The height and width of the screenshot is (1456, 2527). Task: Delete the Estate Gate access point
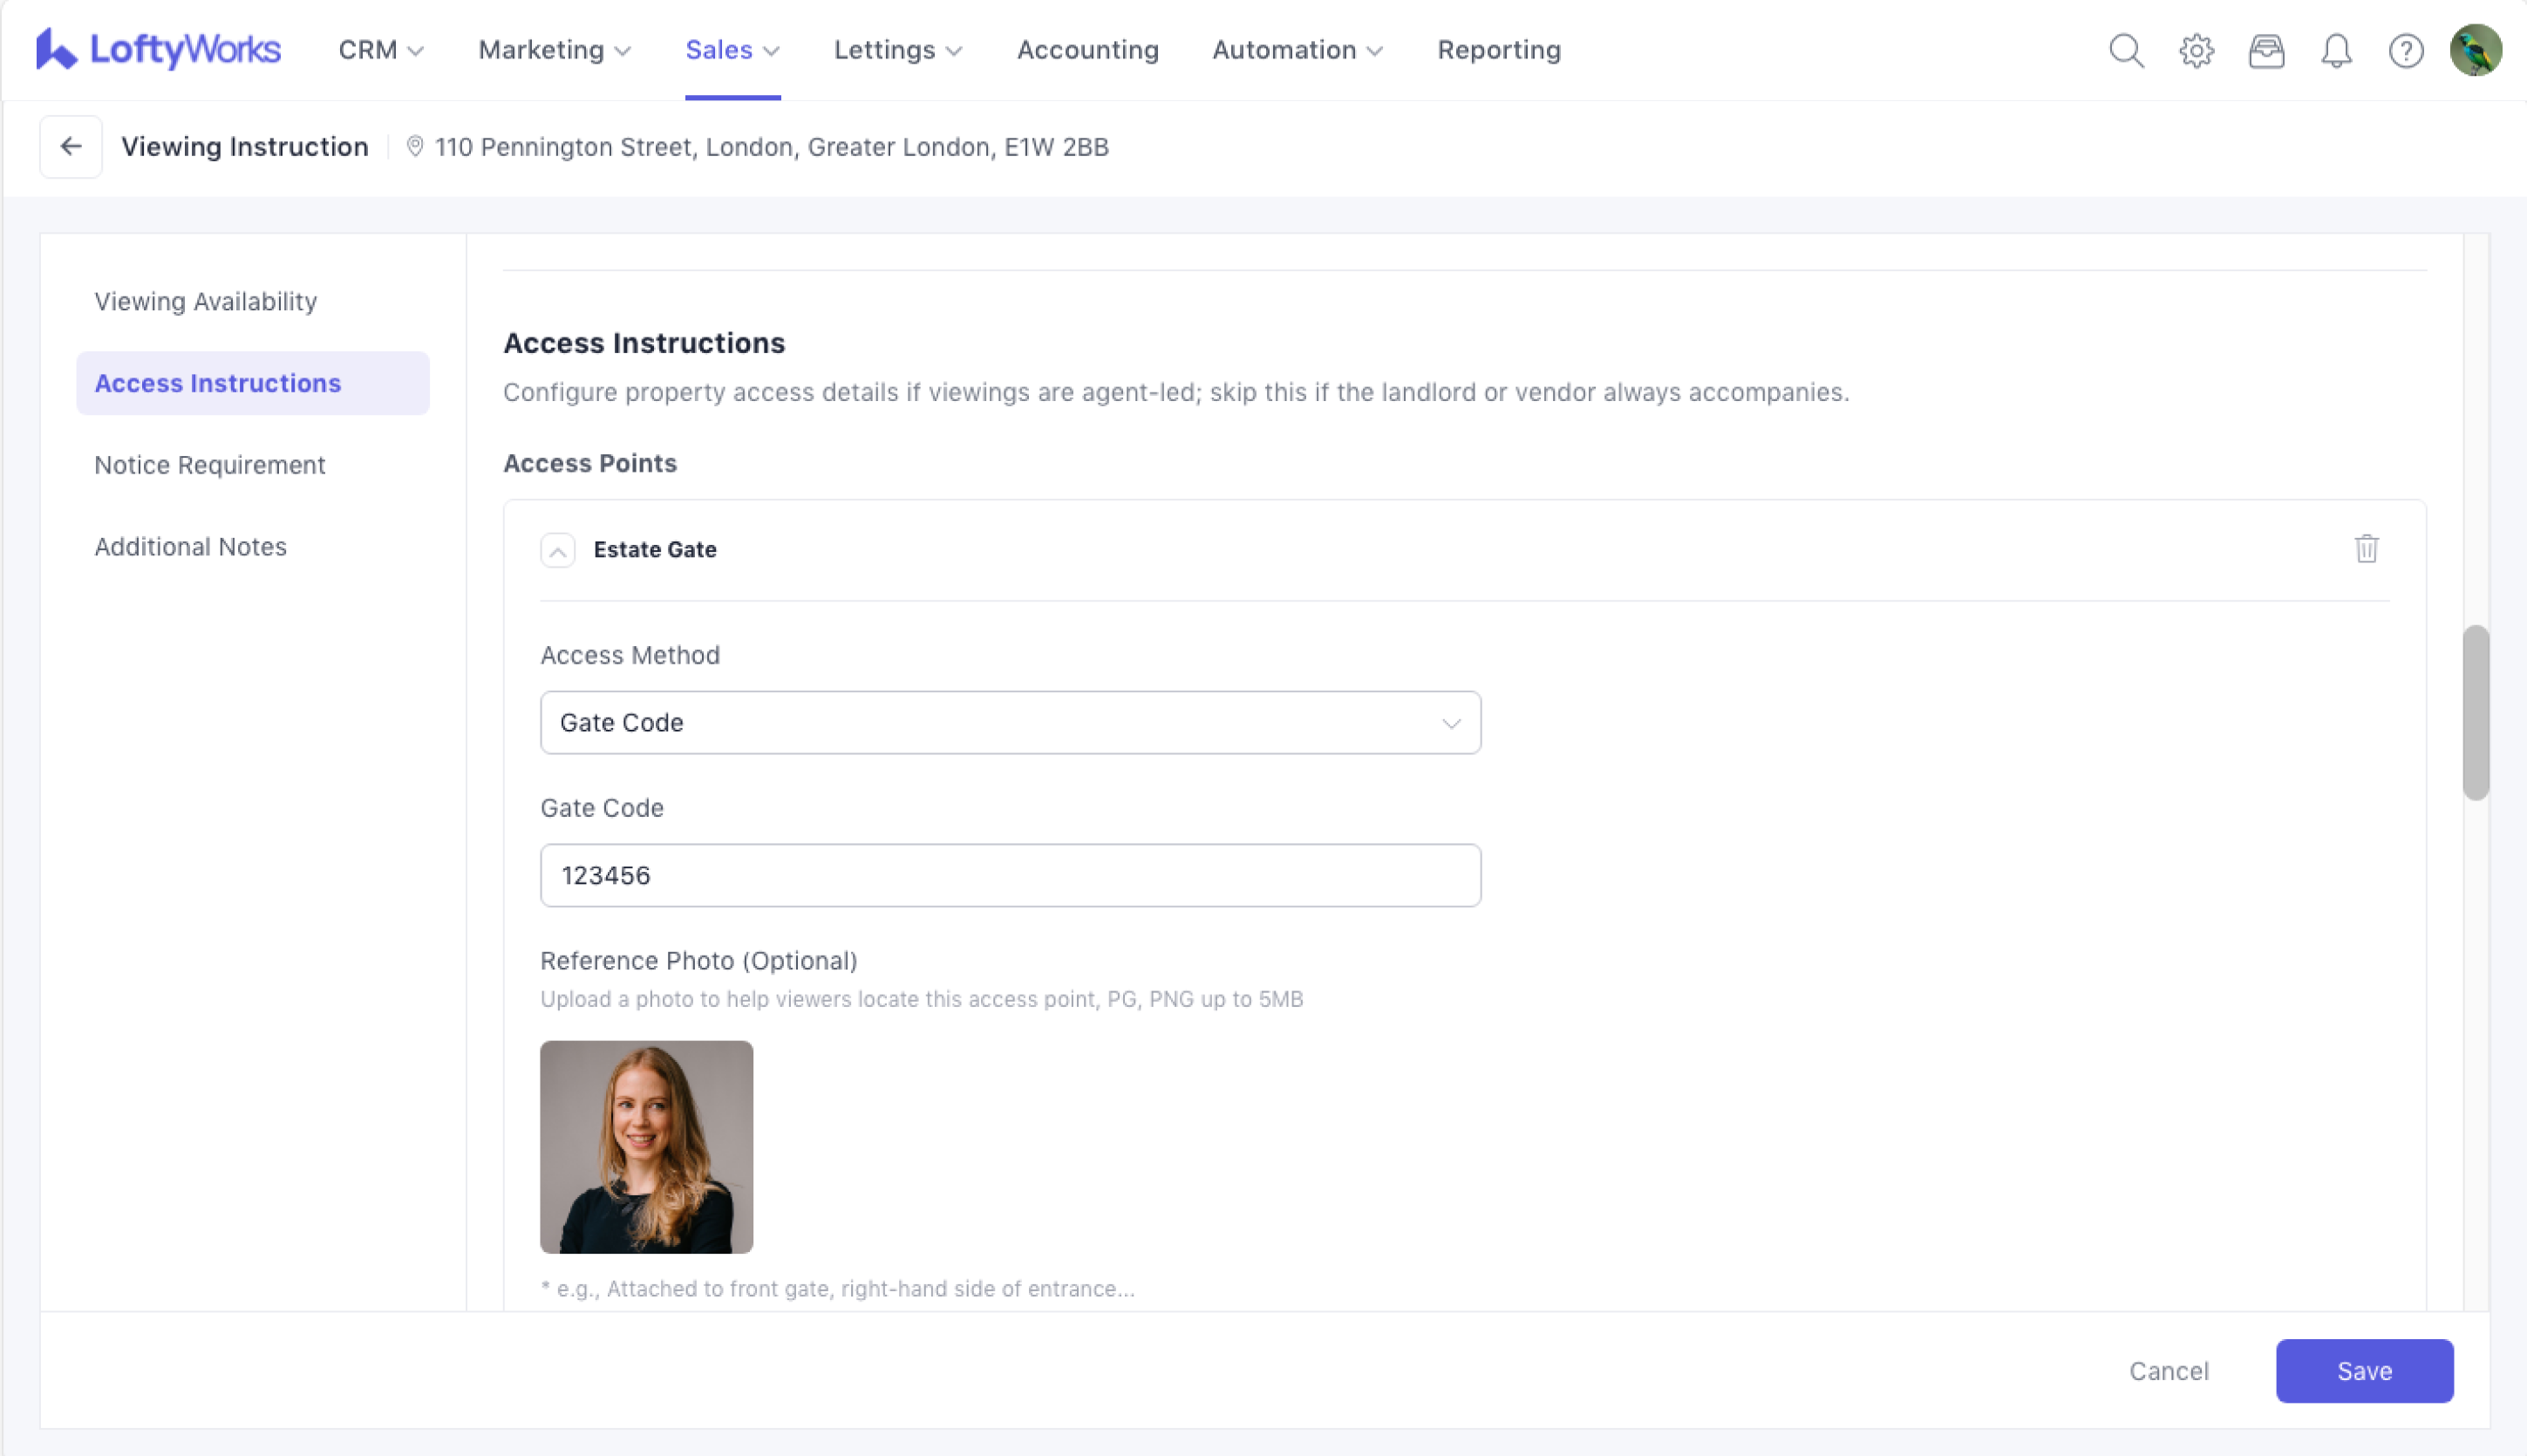[x=2366, y=549]
